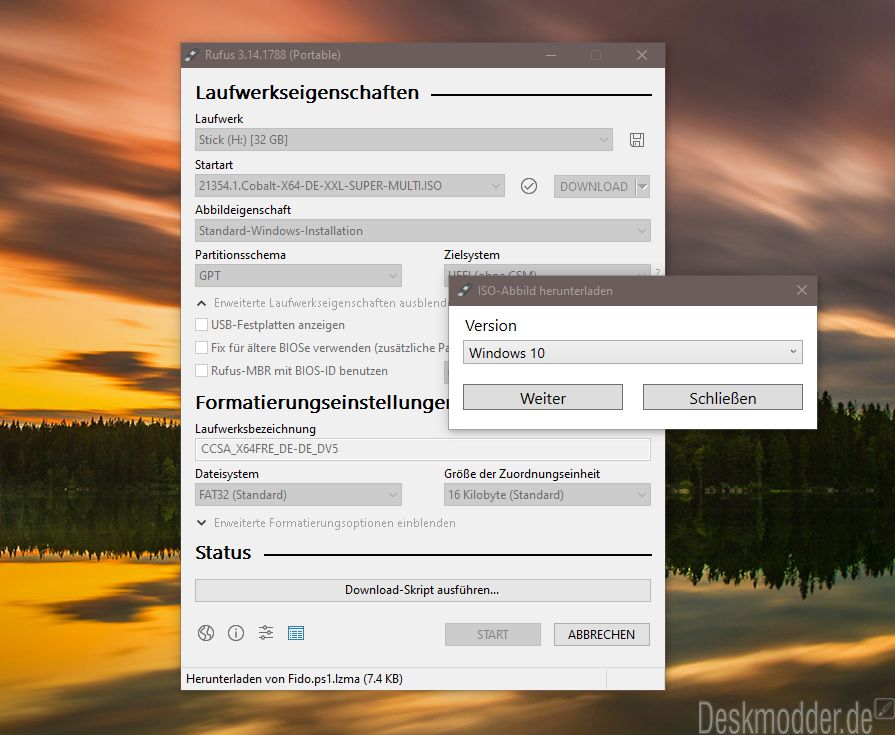This screenshot has width=895, height=735.
Task: Open the Dateisystem FAT32 dropdown
Action: click(298, 495)
